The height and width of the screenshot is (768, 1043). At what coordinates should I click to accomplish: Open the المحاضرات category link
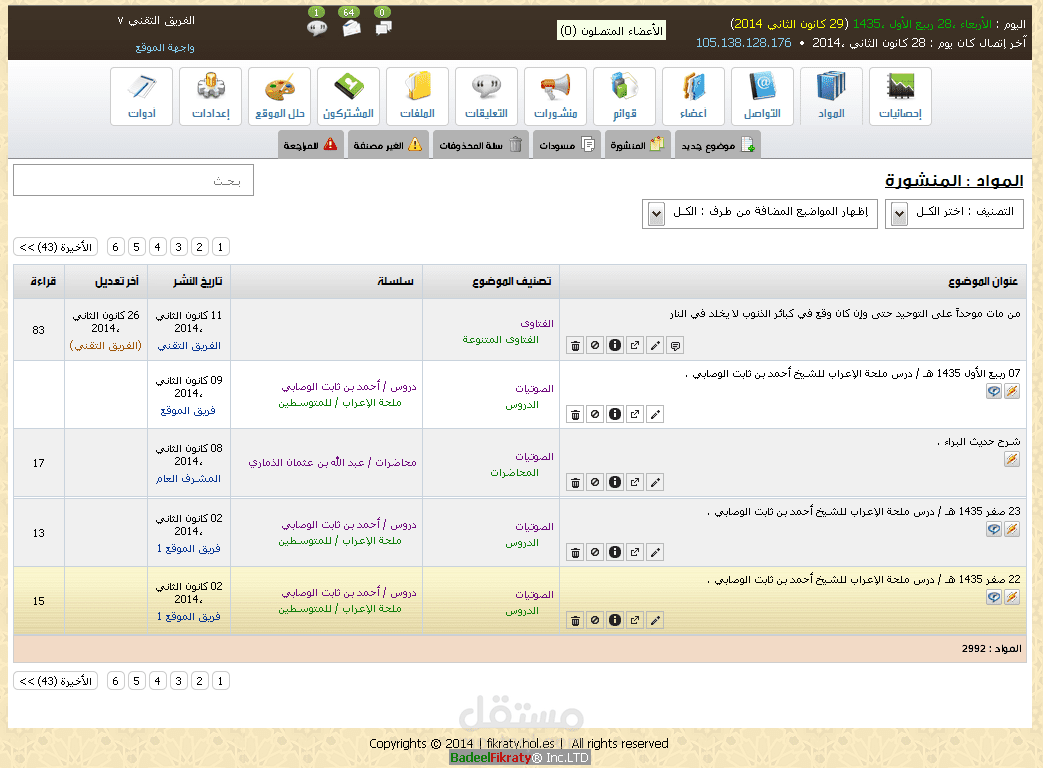point(514,473)
